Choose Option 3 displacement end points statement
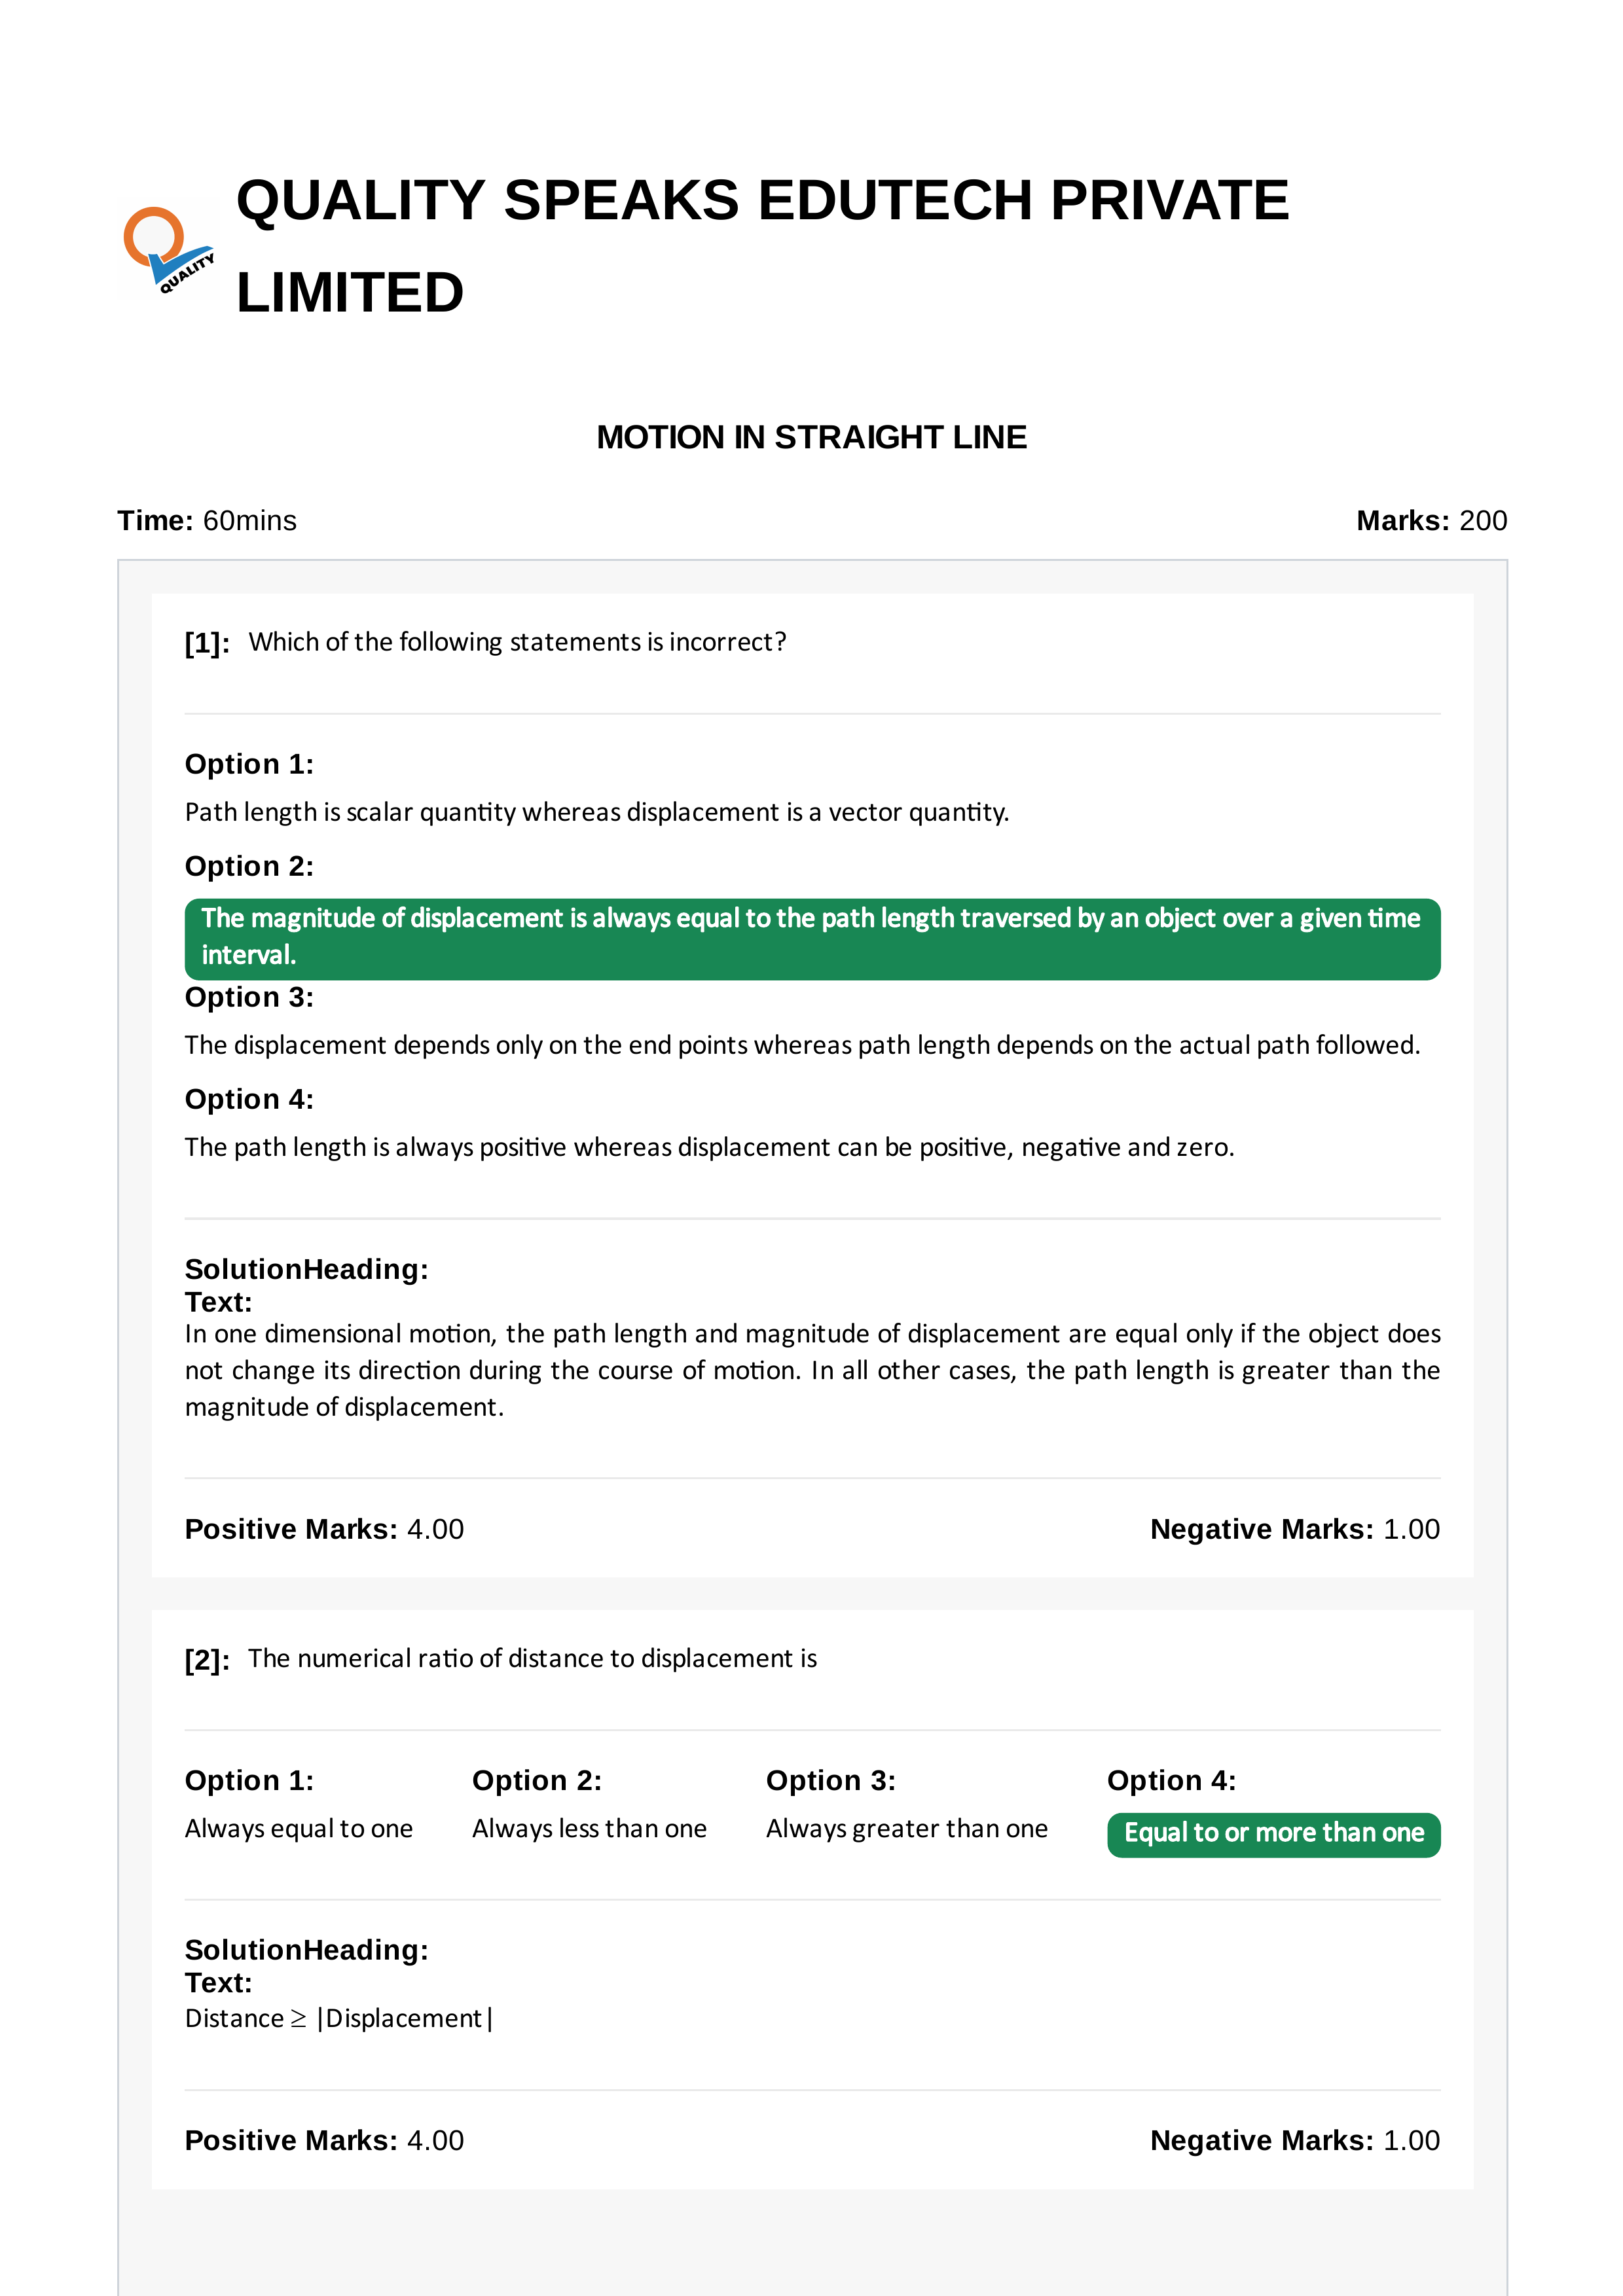This screenshot has height=2296, width=1623. click(802, 1045)
